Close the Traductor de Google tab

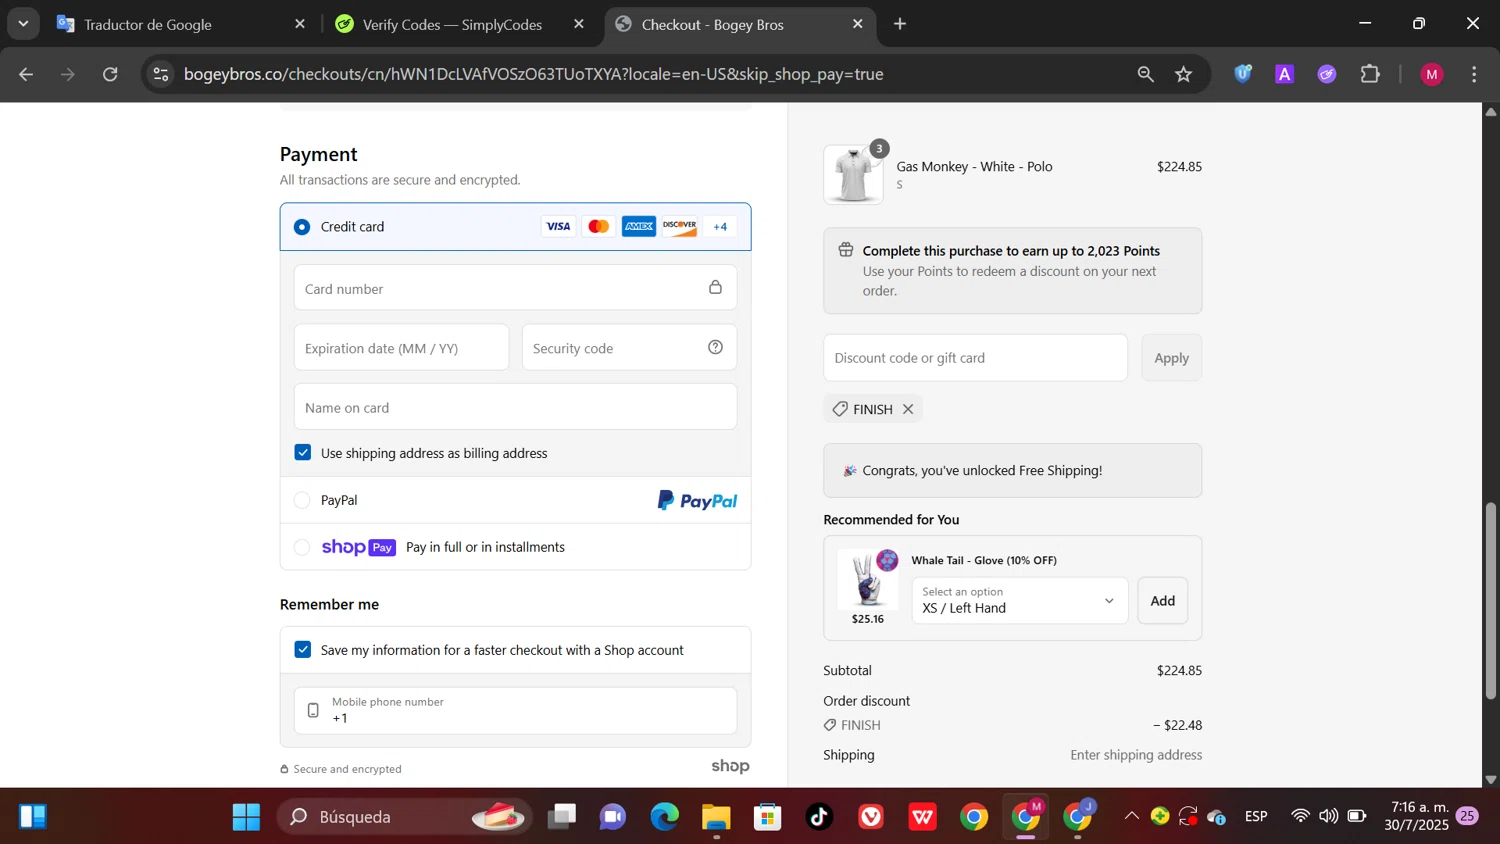click(x=299, y=24)
